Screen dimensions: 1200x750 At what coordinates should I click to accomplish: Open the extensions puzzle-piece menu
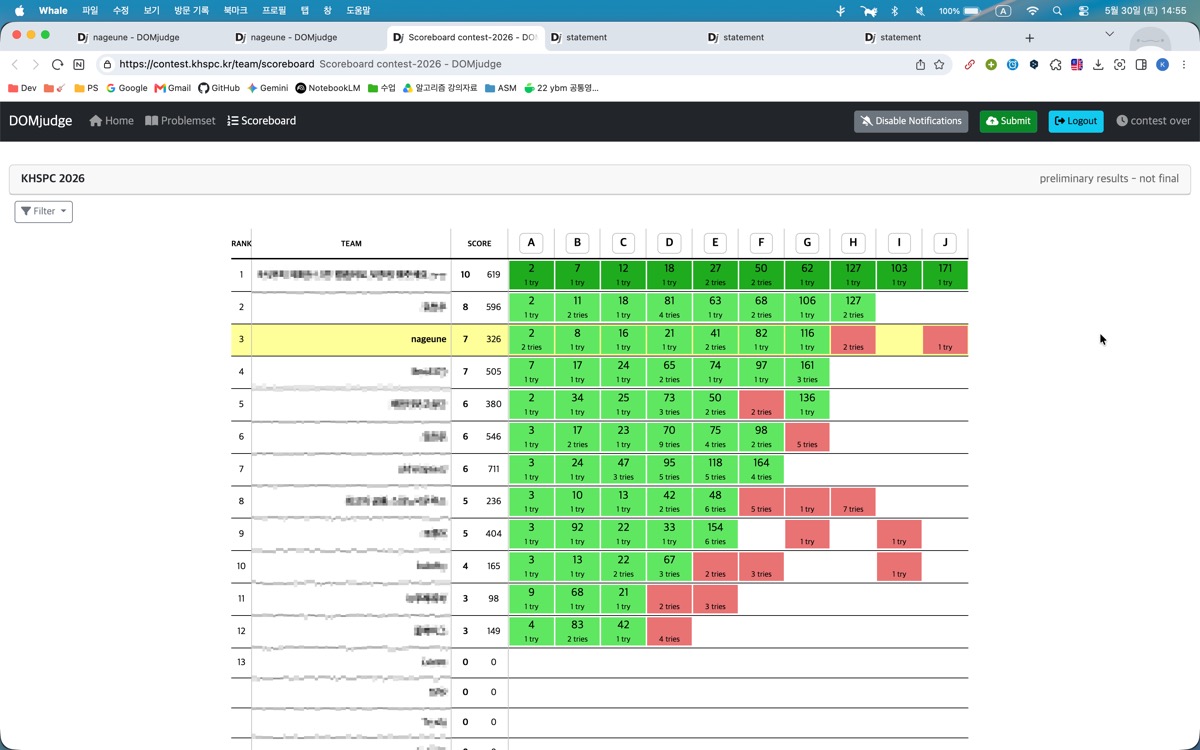click(x=1056, y=64)
